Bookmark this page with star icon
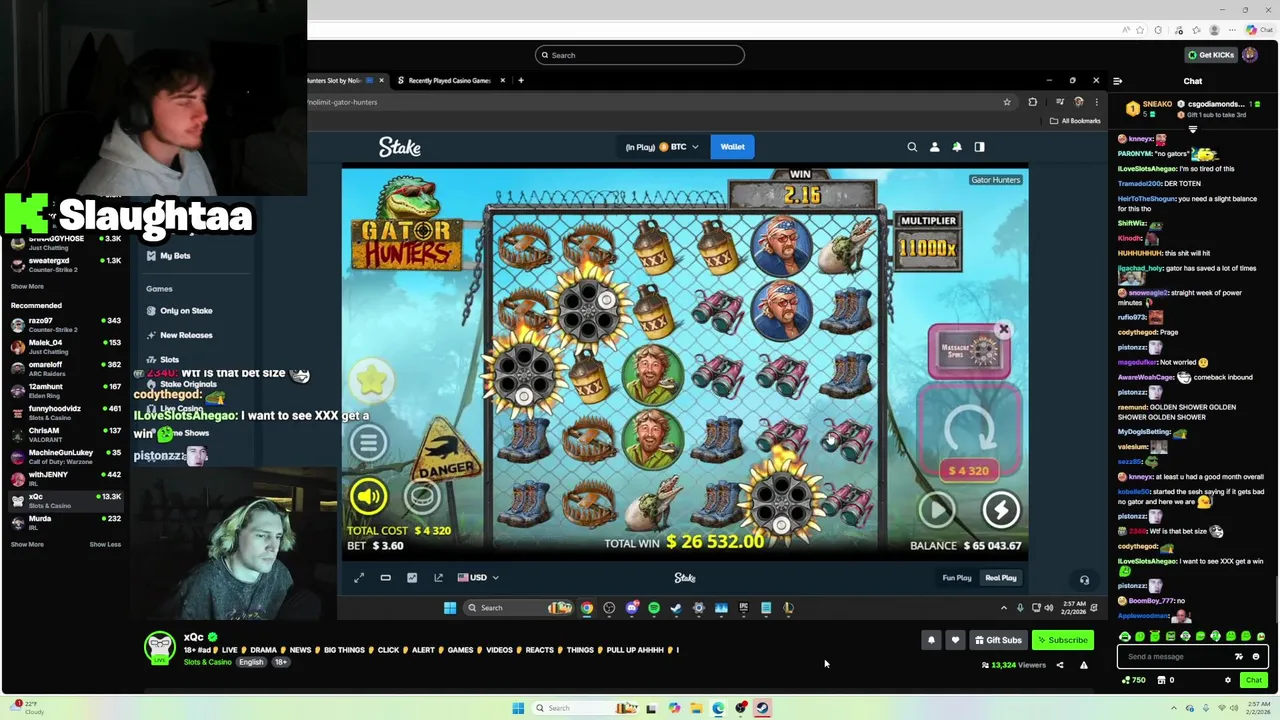Screen dimensions: 1280x720 (x=1007, y=102)
